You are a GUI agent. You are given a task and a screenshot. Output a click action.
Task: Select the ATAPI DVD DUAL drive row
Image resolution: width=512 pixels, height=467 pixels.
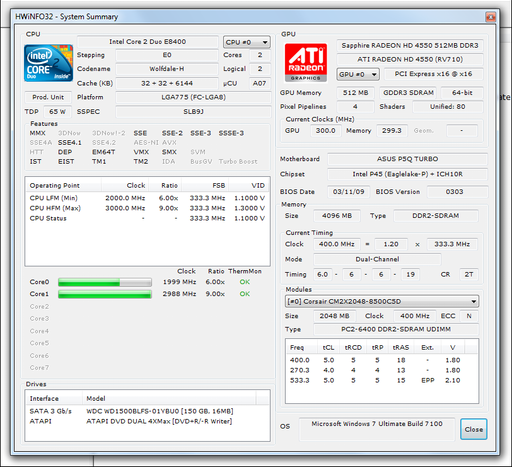coord(147,421)
